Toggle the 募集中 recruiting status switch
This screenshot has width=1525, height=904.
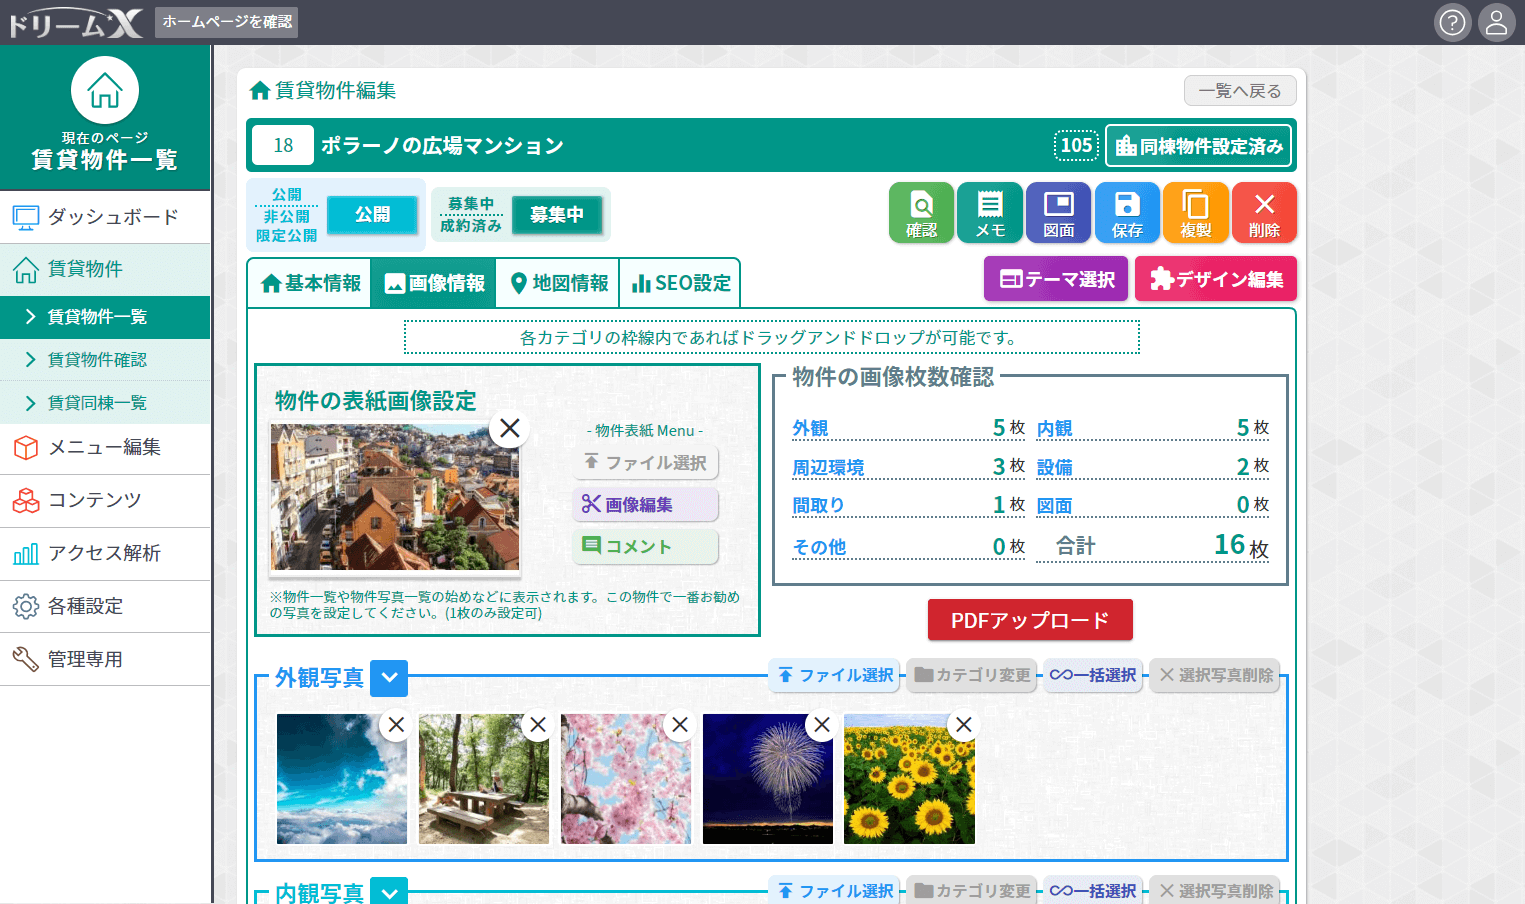[556, 215]
